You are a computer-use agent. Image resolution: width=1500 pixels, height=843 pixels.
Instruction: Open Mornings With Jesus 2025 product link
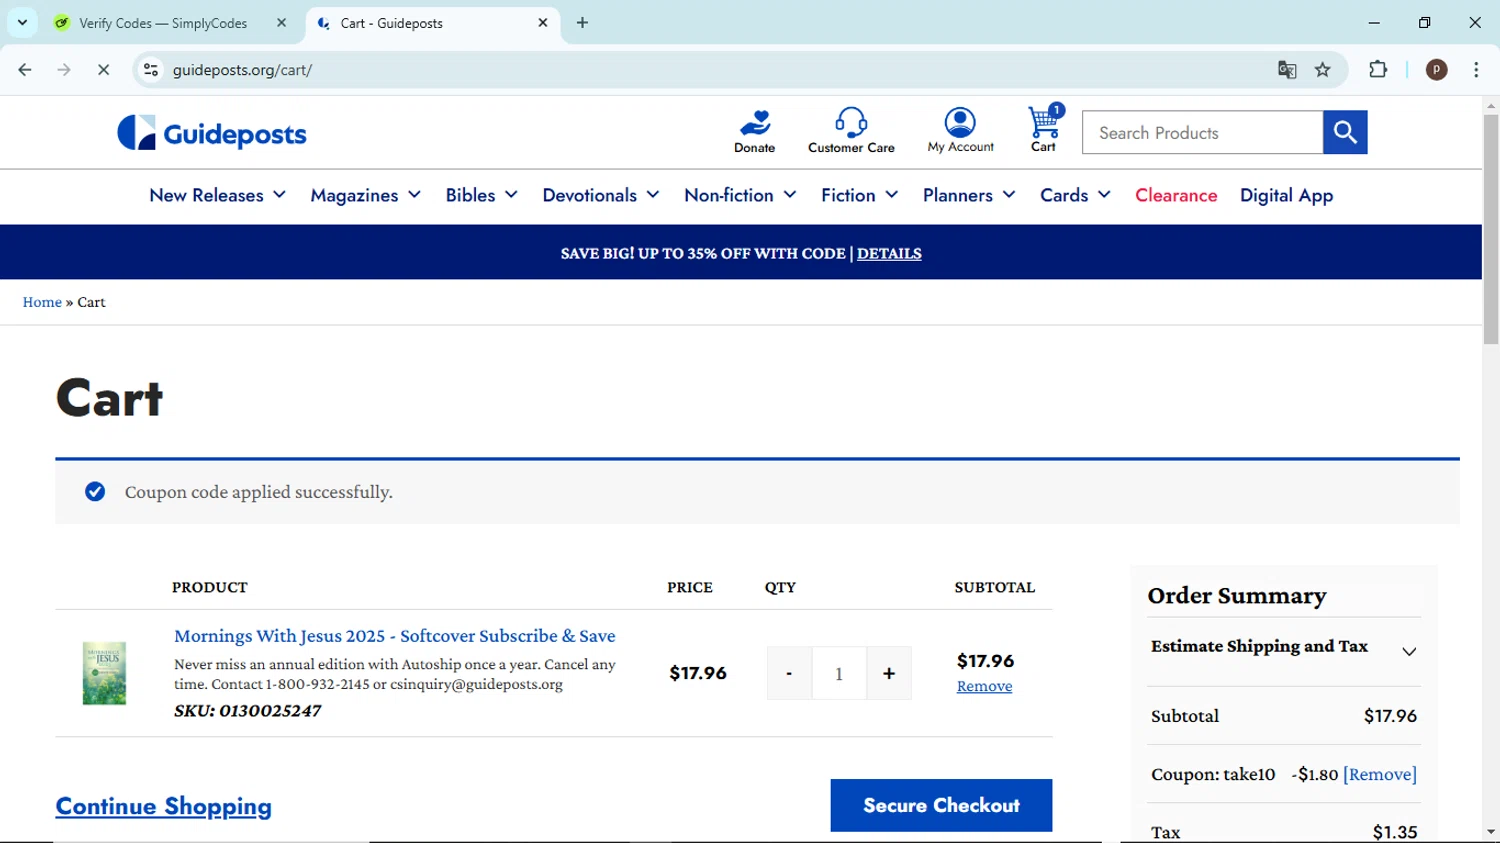[x=395, y=636]
